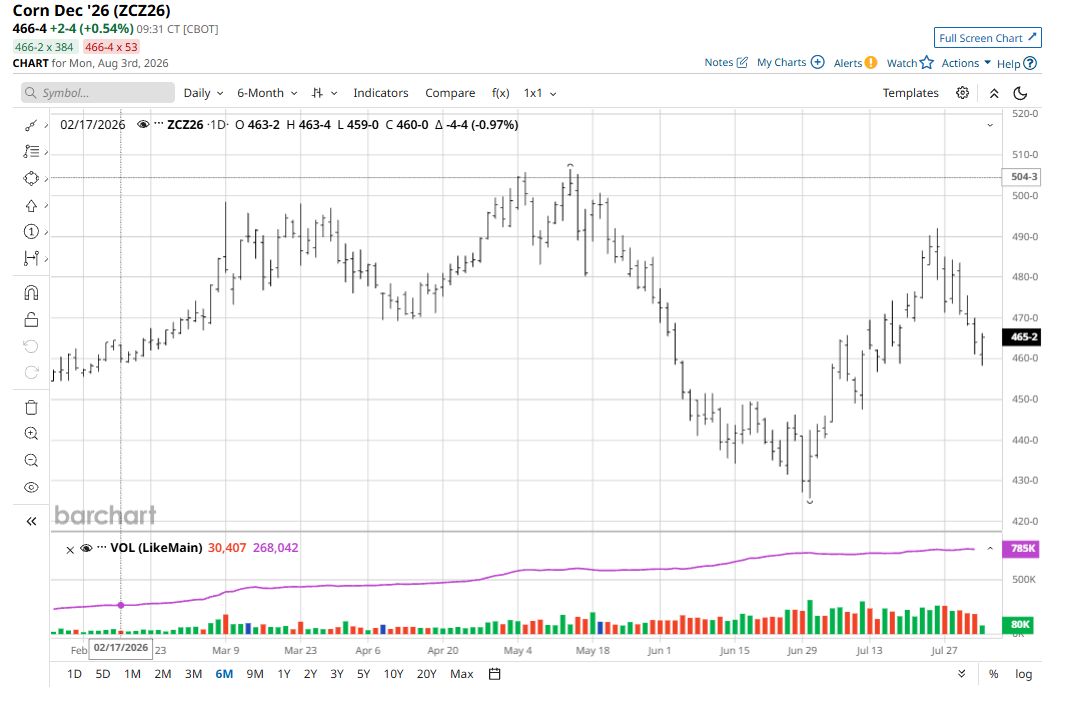This screenshot has height=719, width=1069.
Task: Select the 3M range
Action: 194,674
